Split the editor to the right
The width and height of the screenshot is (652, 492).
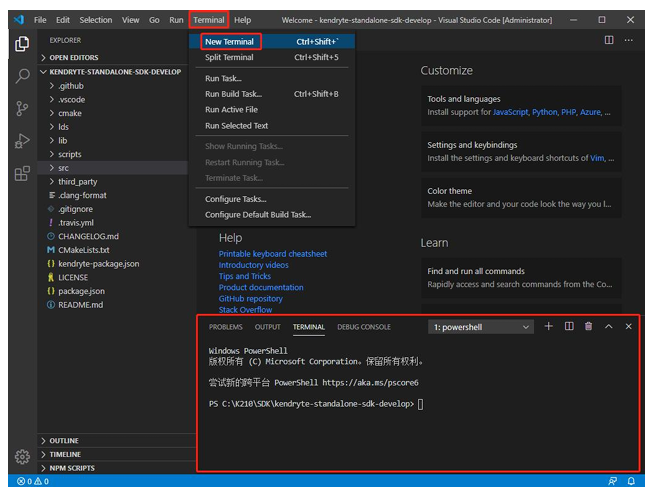click(x=609, y=40)
